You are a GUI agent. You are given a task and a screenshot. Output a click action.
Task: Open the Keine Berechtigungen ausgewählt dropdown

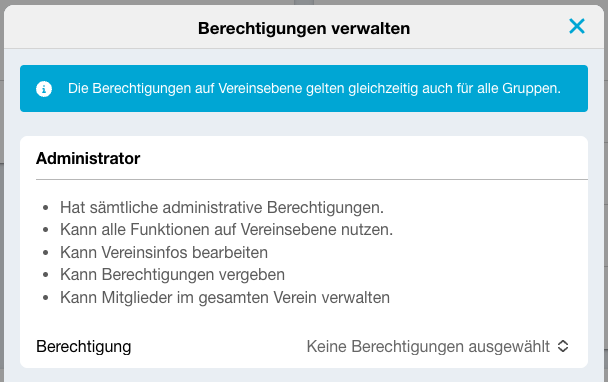click(437, 346)
